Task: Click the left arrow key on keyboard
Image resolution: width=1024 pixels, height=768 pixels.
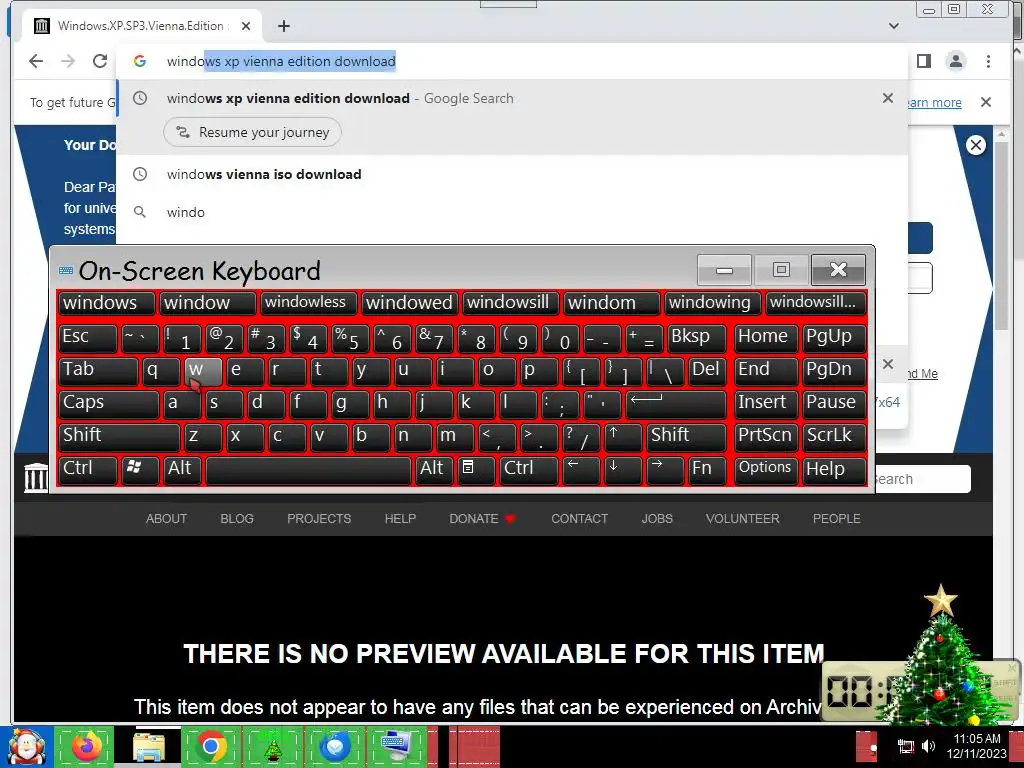Action: (x=581, y=470)
